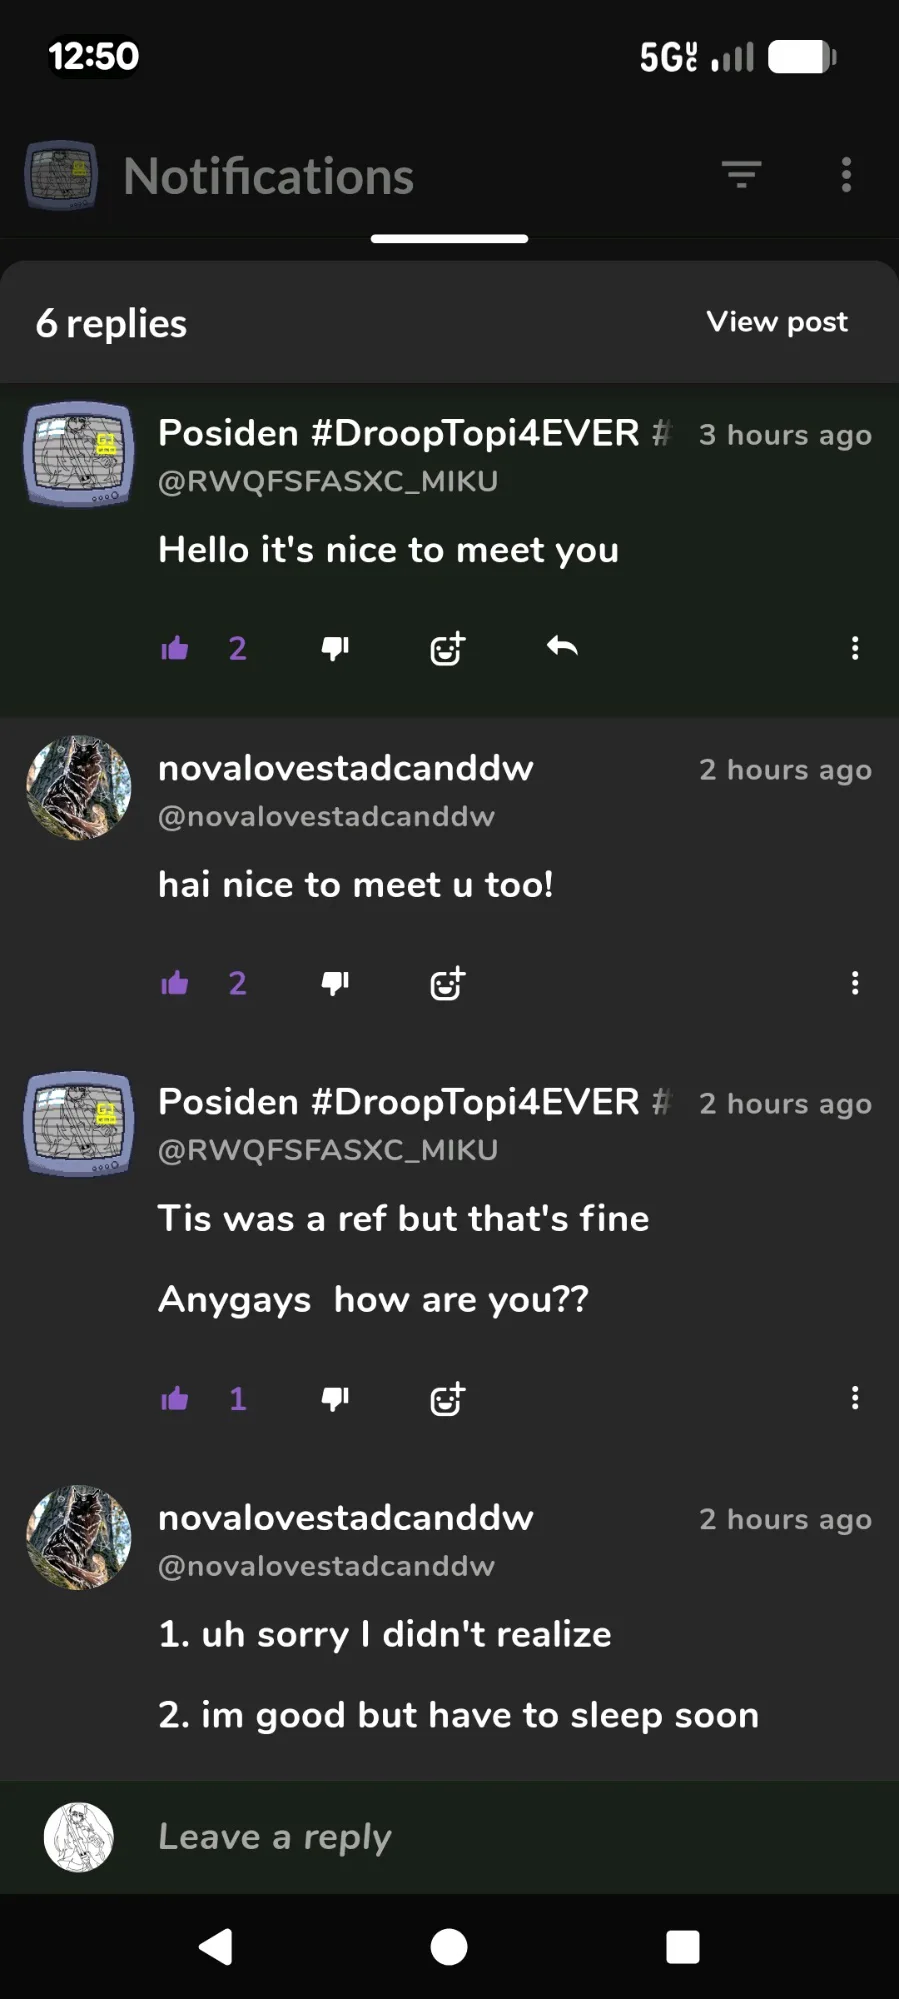The image size is (899, 1999).
Task: Open novalovestadcanddw's profile picture on first reply
Action: point(79,788)
